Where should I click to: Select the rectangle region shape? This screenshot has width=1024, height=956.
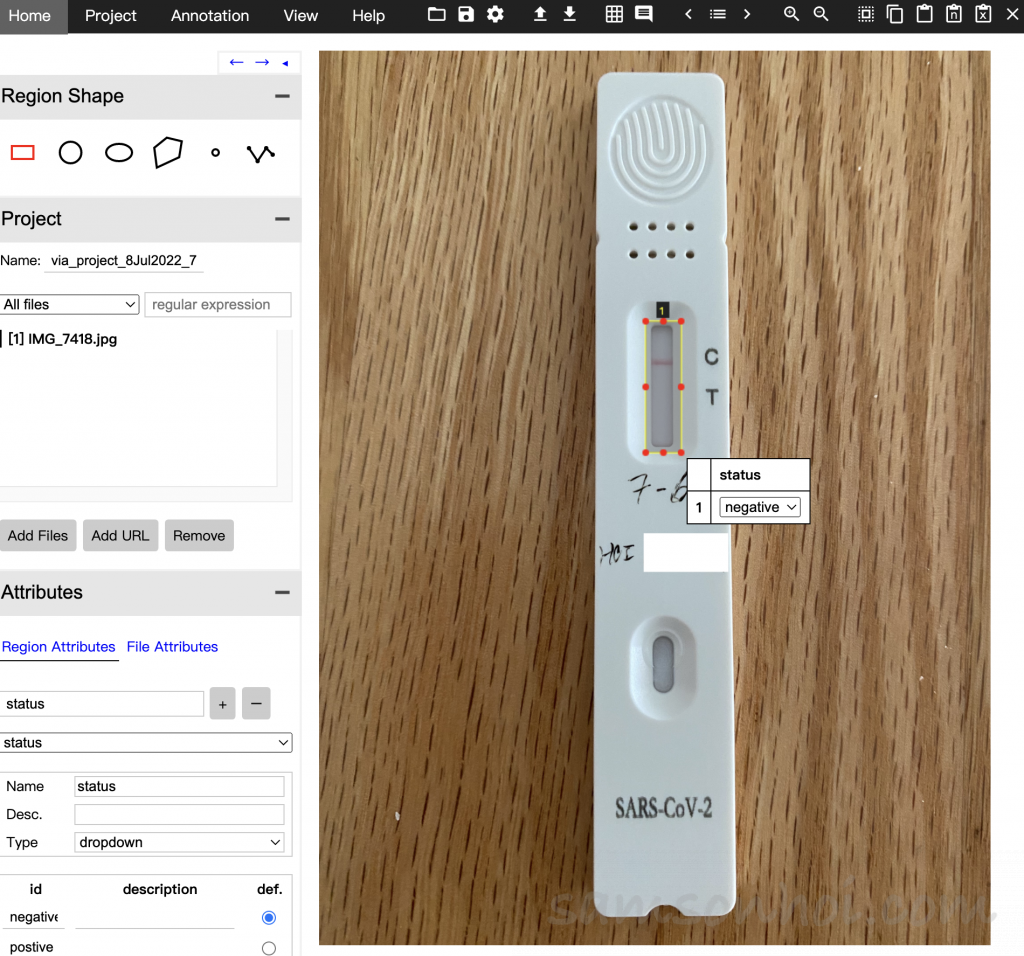(23, 153)
